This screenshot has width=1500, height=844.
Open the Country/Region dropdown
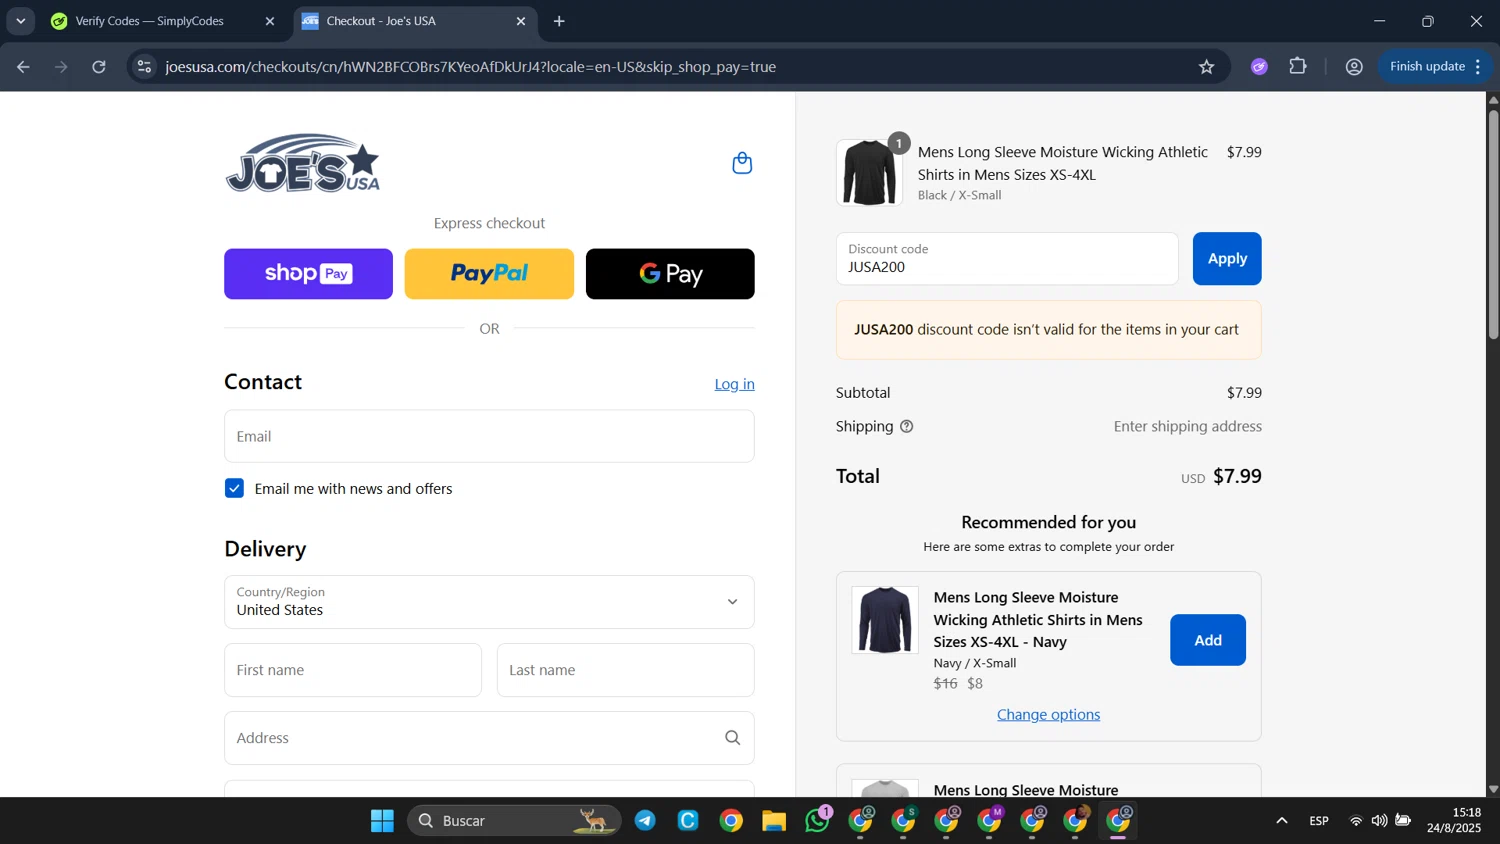(x=489, y=602)
